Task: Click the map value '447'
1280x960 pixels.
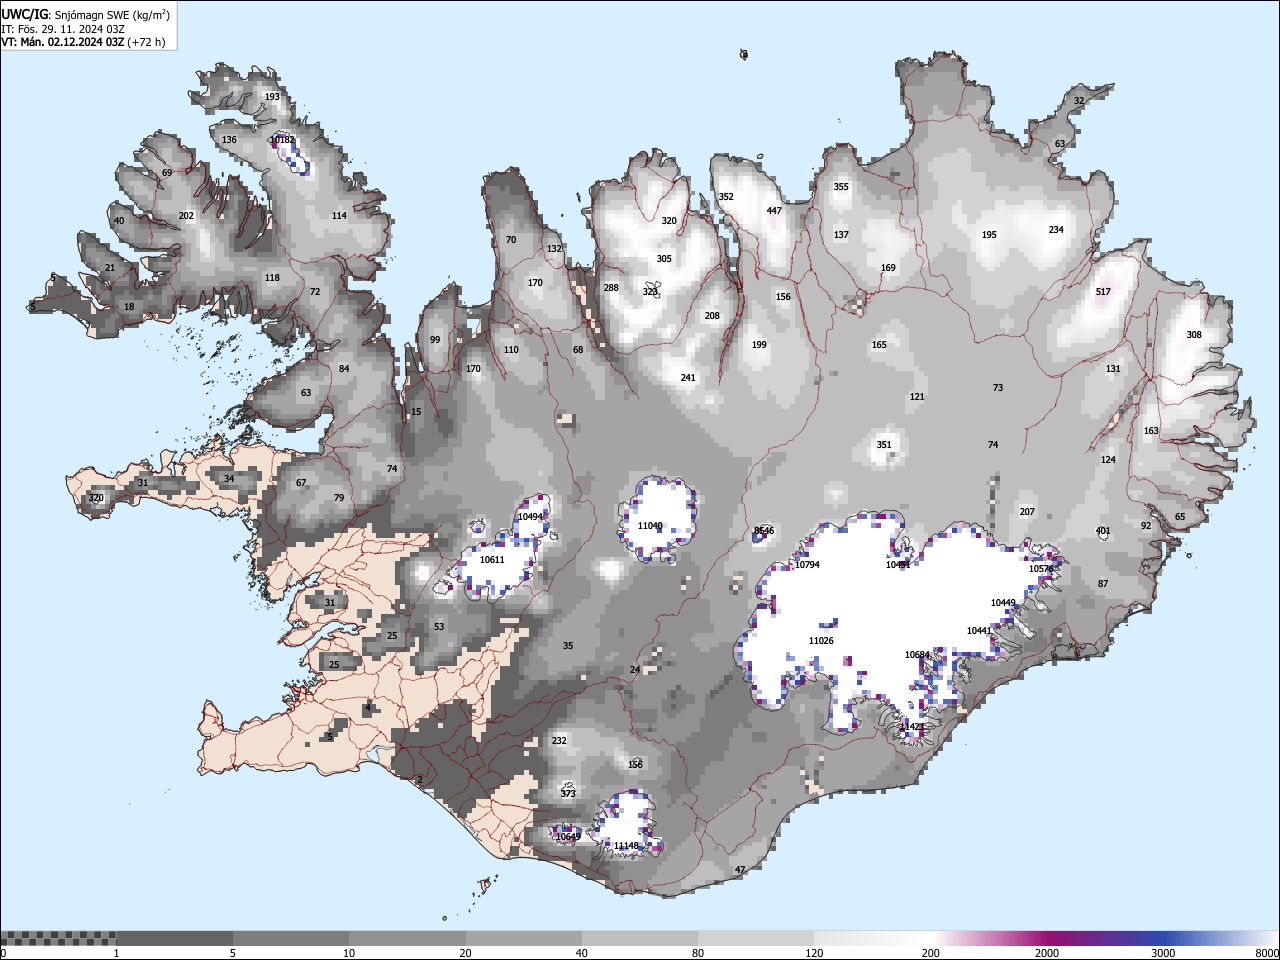Action: [774, 211]
